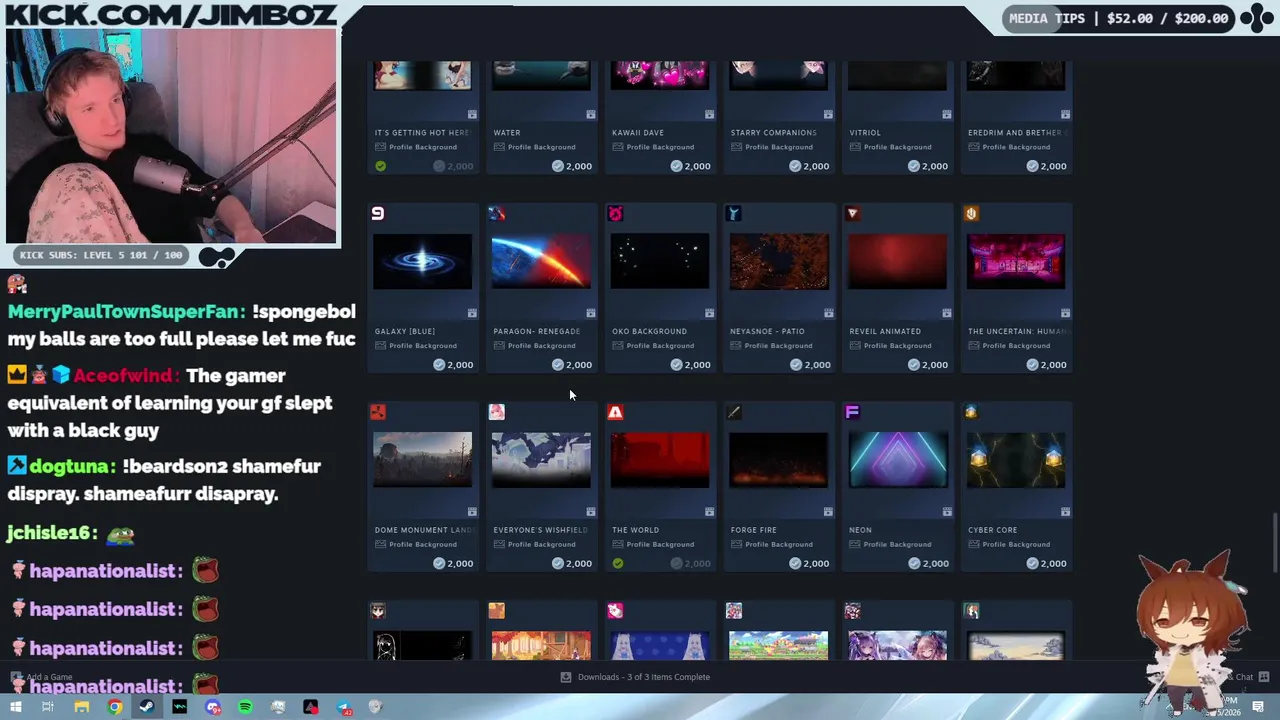Open the Reveil Animated red background thumbnail

point(897,261)
